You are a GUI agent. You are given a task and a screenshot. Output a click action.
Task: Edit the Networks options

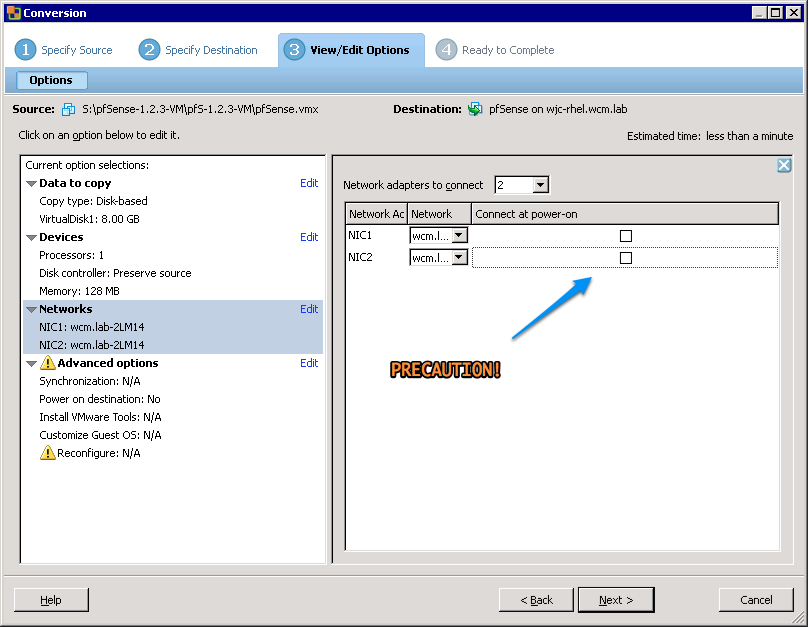[x=309, y=309]
